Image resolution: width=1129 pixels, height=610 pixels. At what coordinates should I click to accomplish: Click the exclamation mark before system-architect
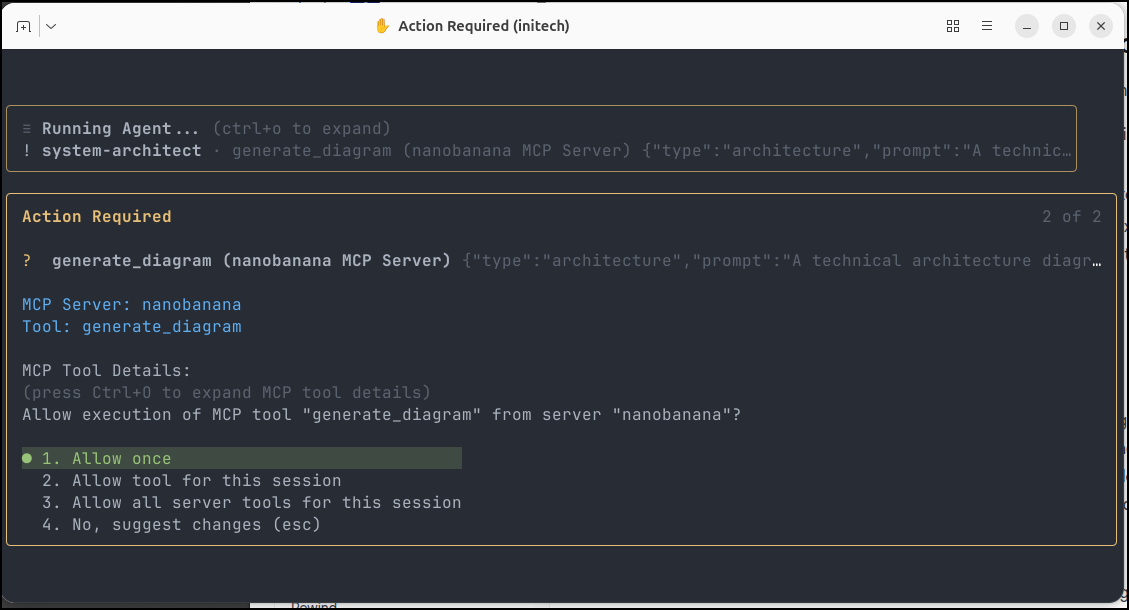click(x=27, y=151)
